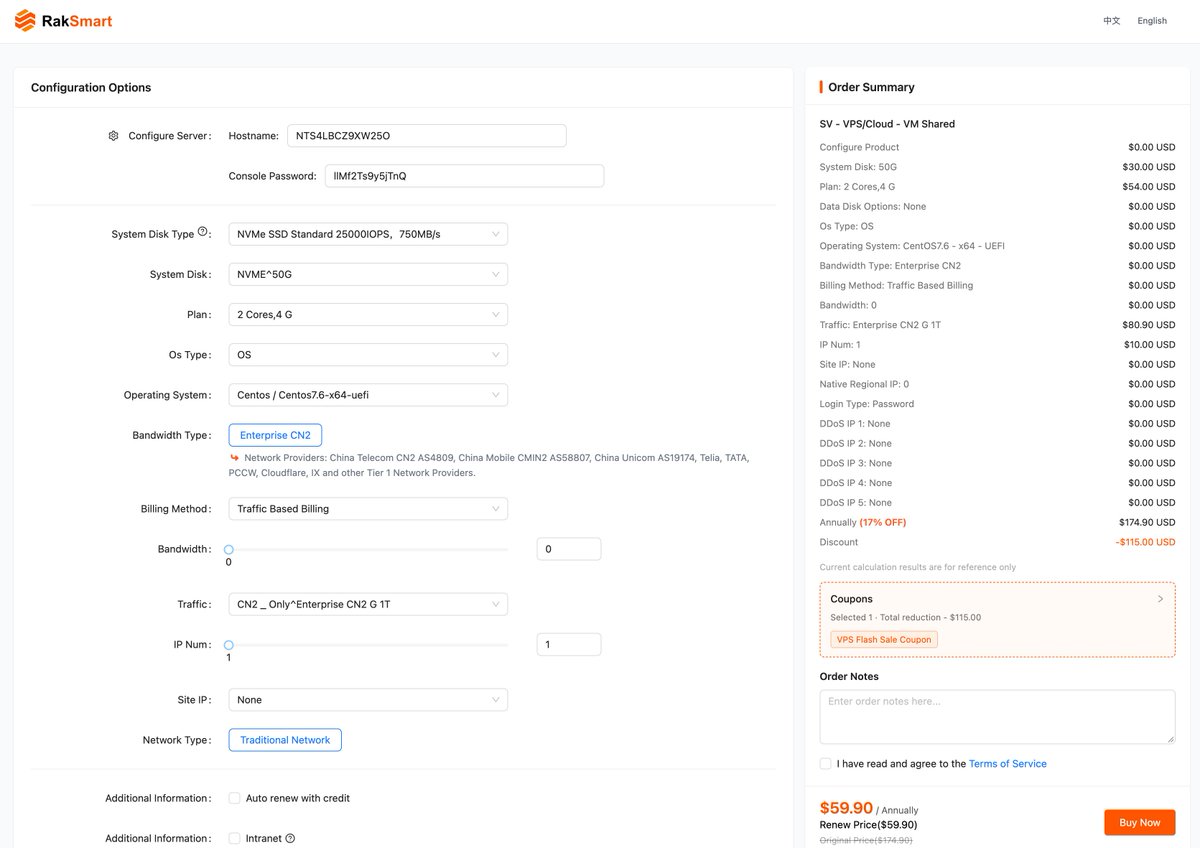The width and height of the screenshot is (1200, 848).
Task: Open the Plan dropdown
Action: point(368,315)
